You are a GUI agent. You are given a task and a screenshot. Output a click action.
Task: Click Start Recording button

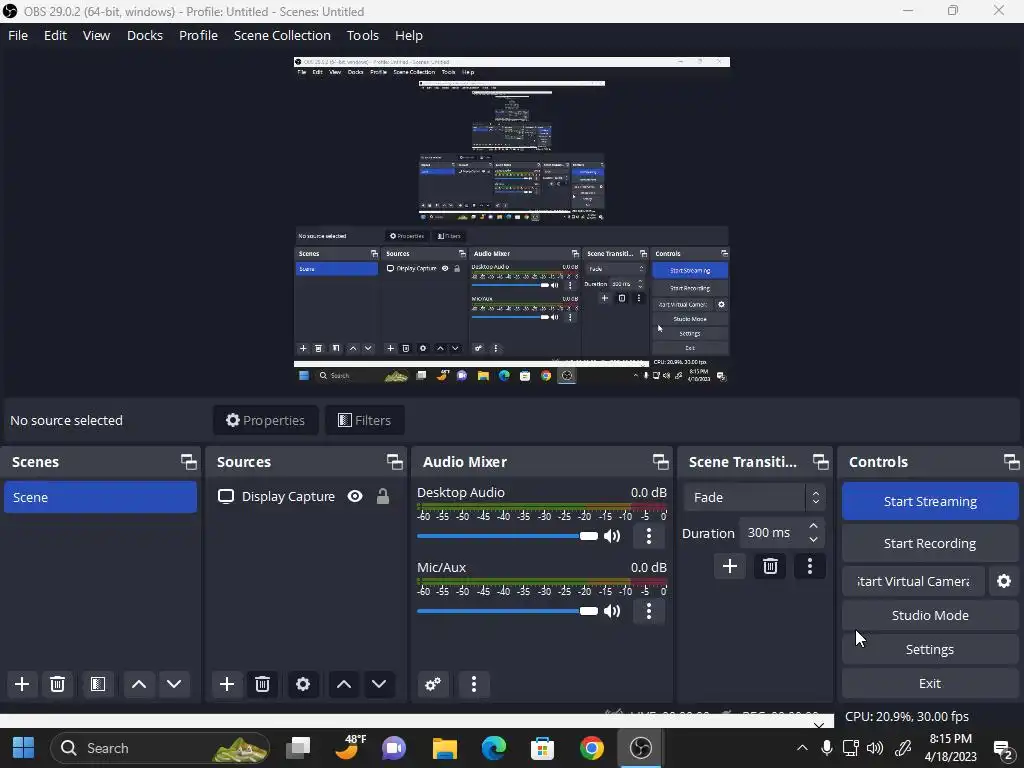tap(930, 543)
